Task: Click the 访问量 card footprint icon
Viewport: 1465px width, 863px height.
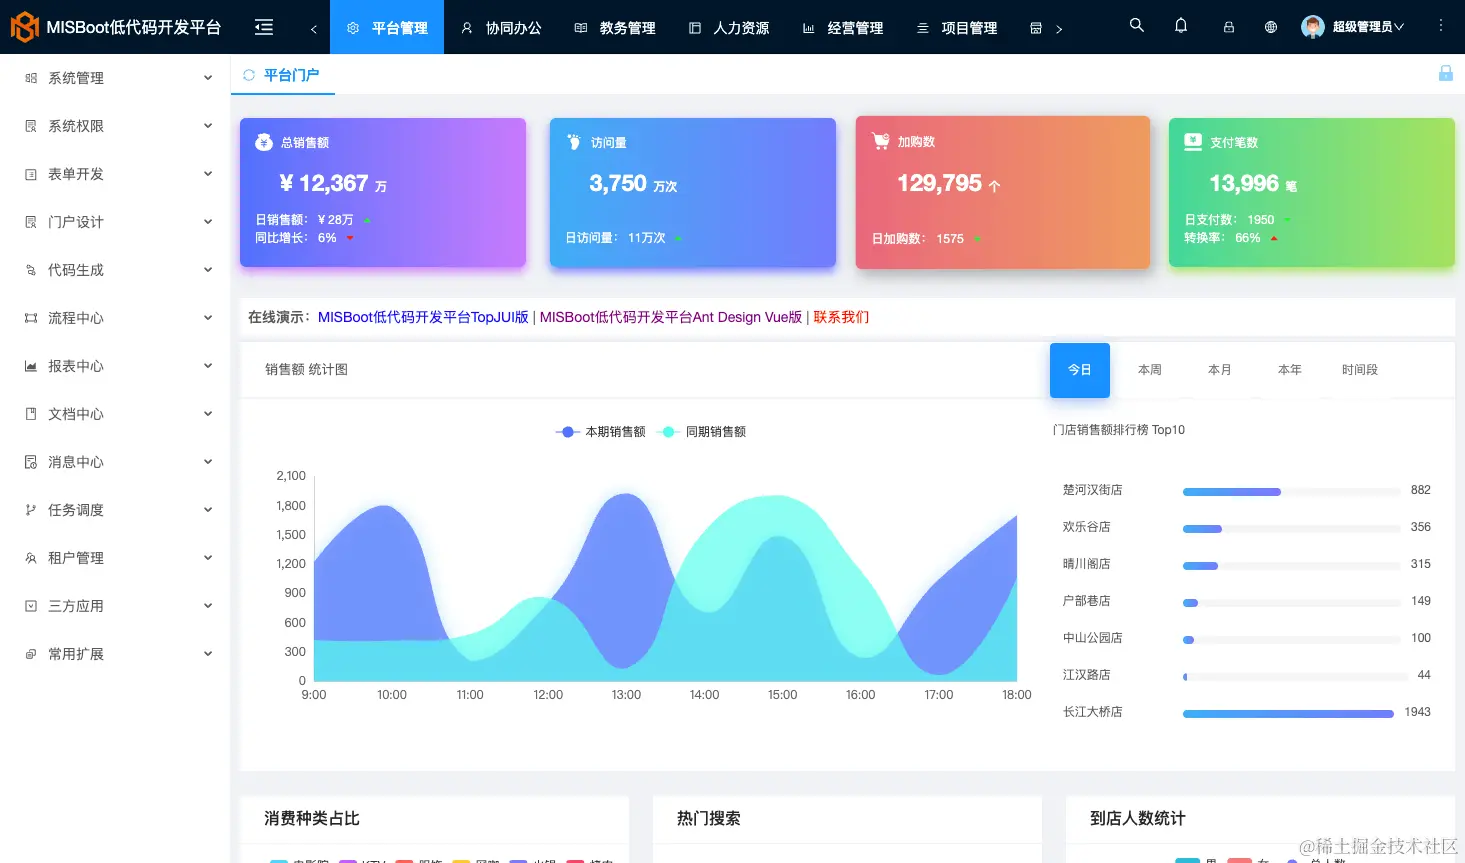Action: pos(574,142)
